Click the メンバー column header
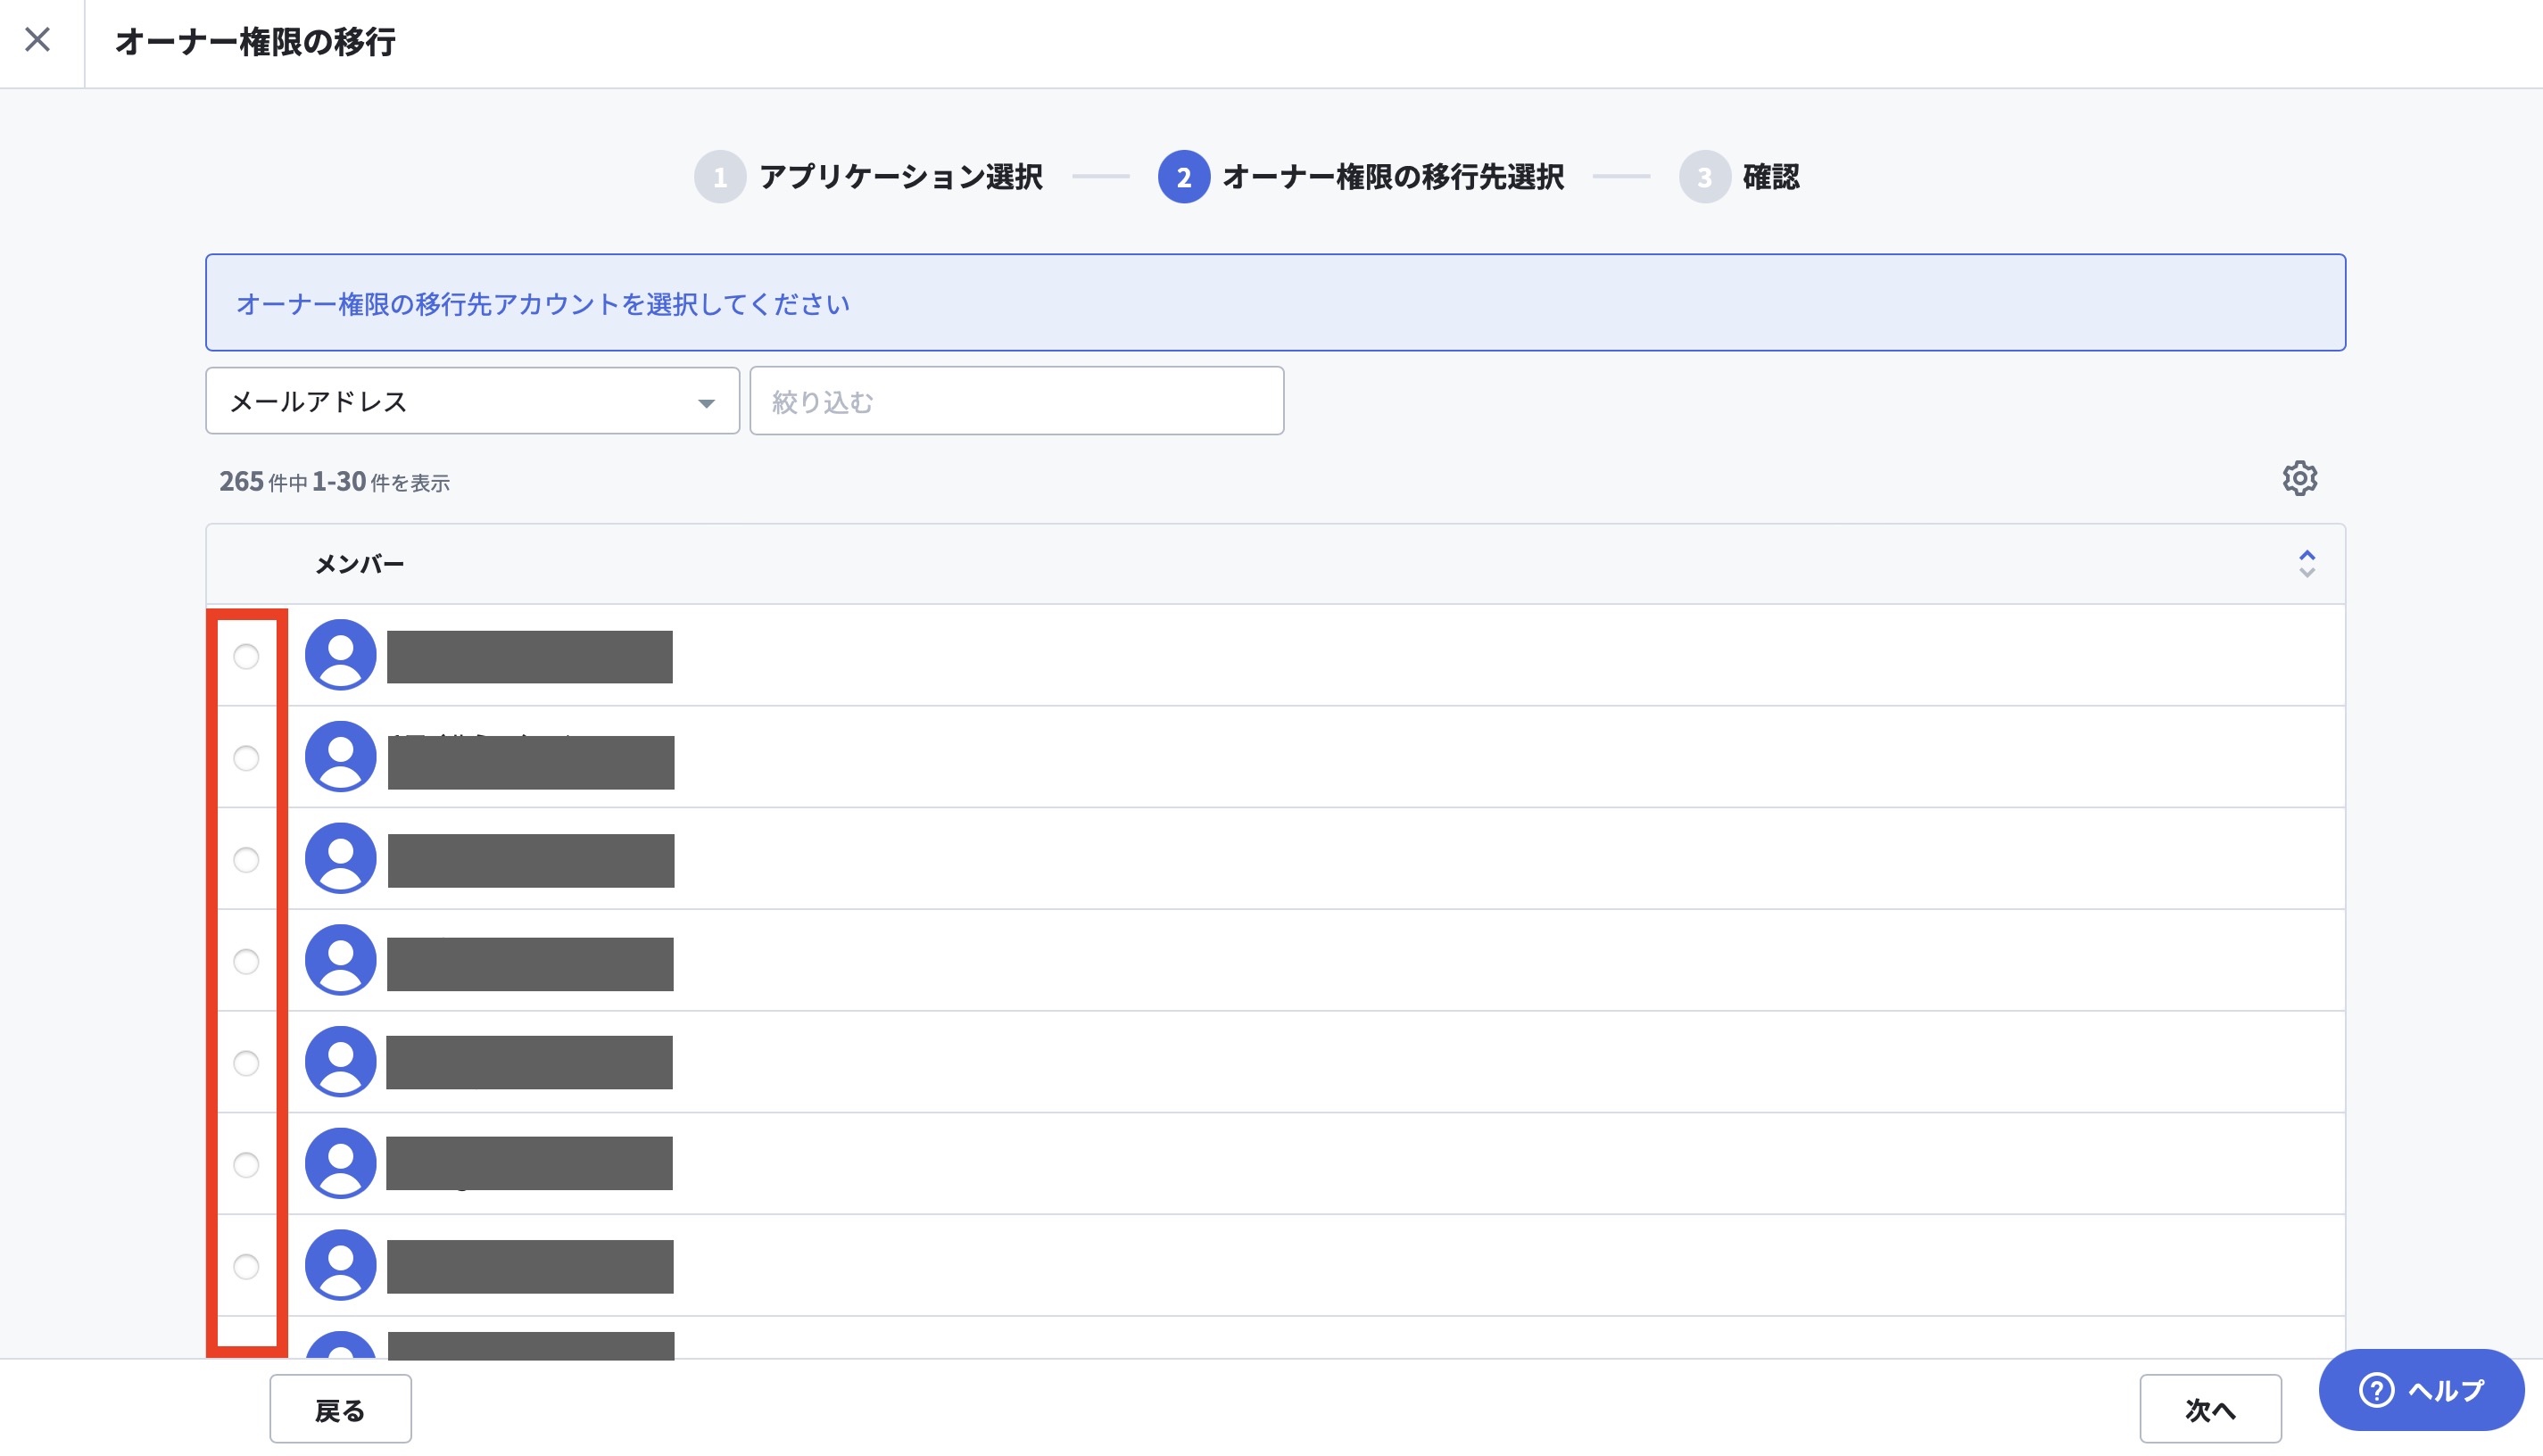 tap(359, 565)
